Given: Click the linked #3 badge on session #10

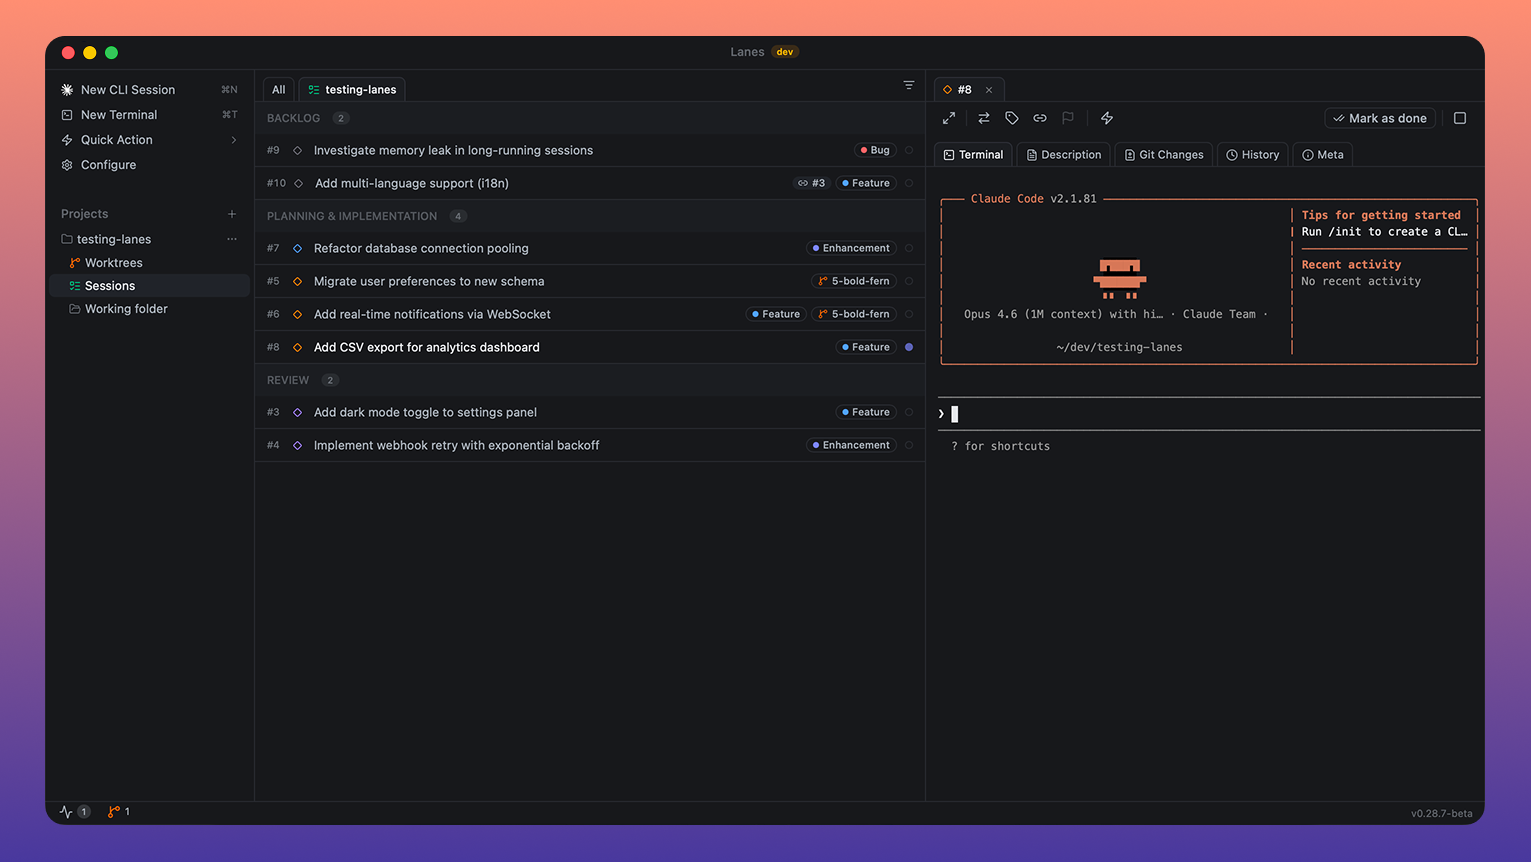Looking at the screenshot, I should 812,183.
